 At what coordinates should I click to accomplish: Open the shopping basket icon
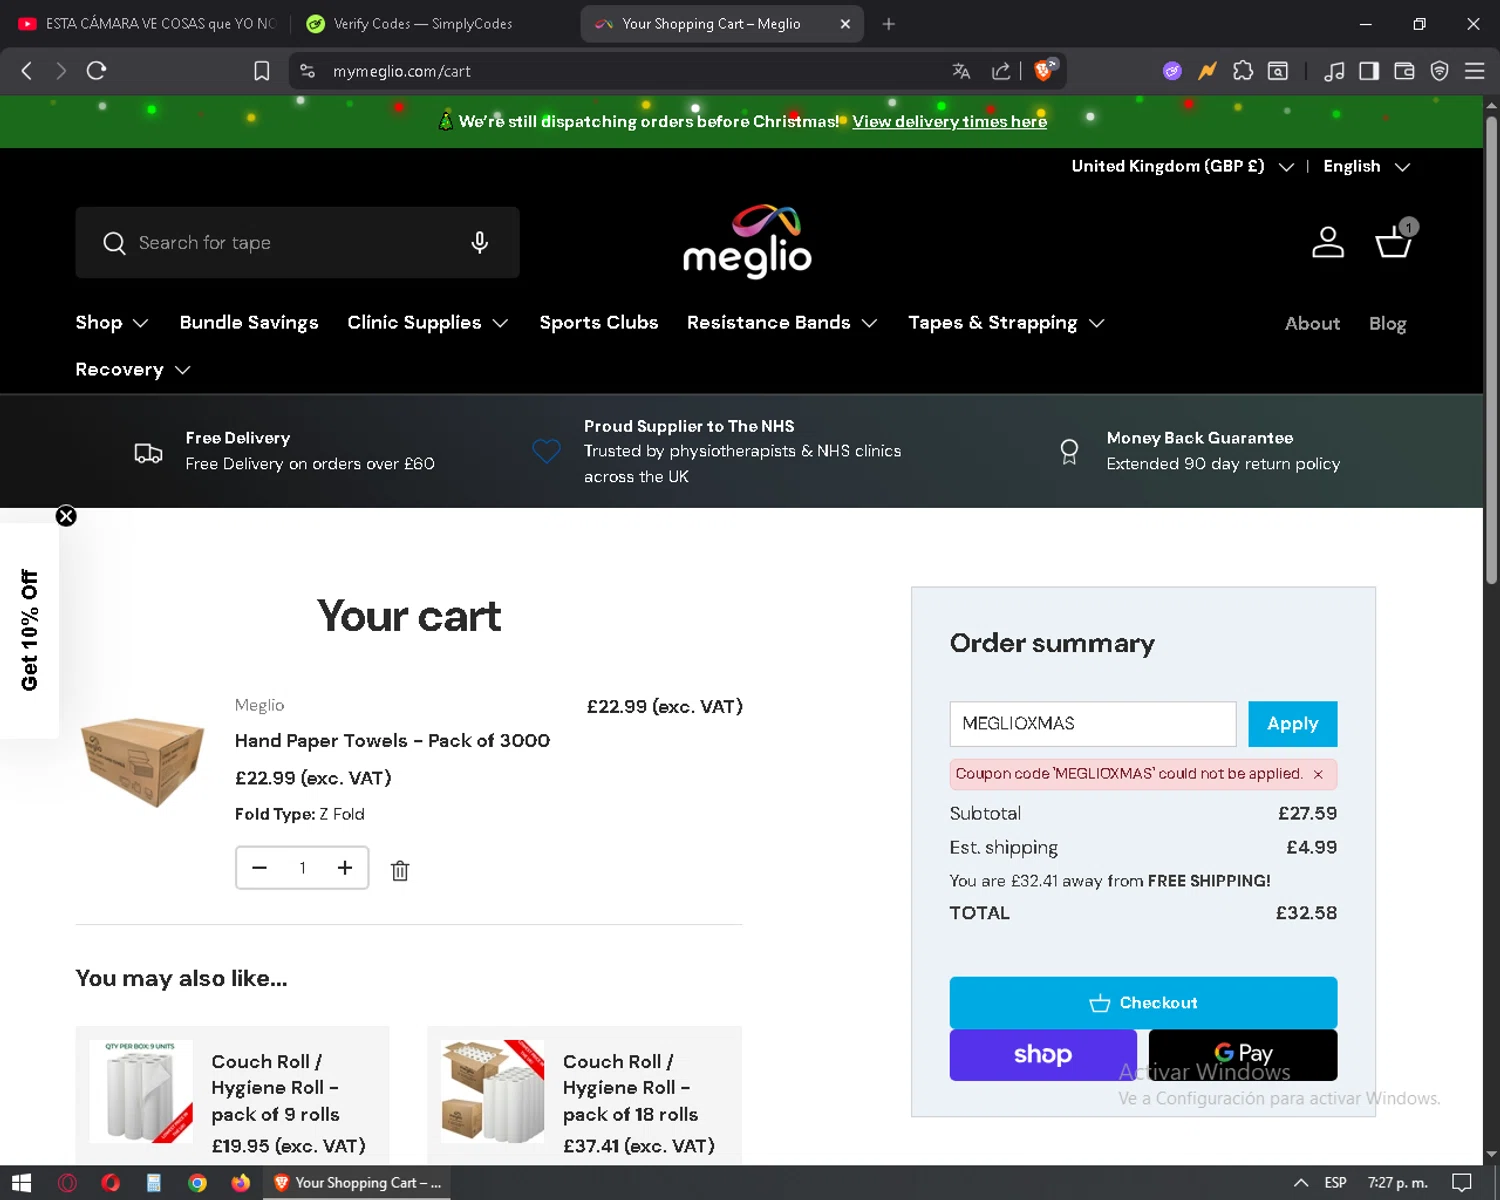1394,240
